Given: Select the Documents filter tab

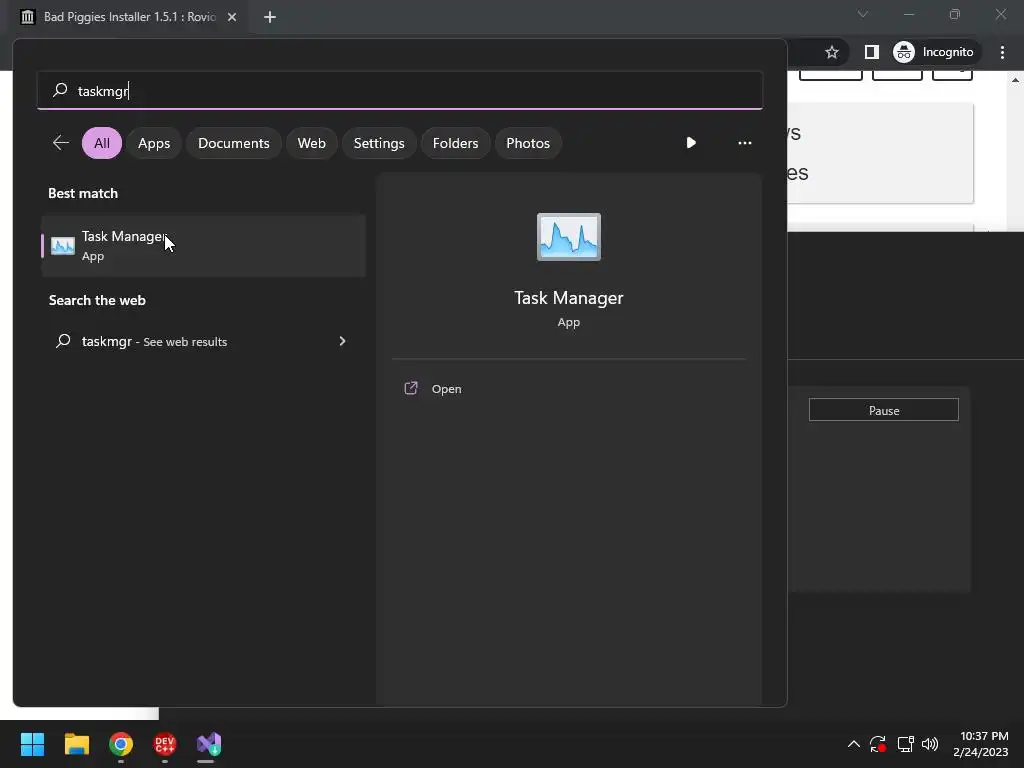Looking at the screenshot, I should [x=234, y=143].
